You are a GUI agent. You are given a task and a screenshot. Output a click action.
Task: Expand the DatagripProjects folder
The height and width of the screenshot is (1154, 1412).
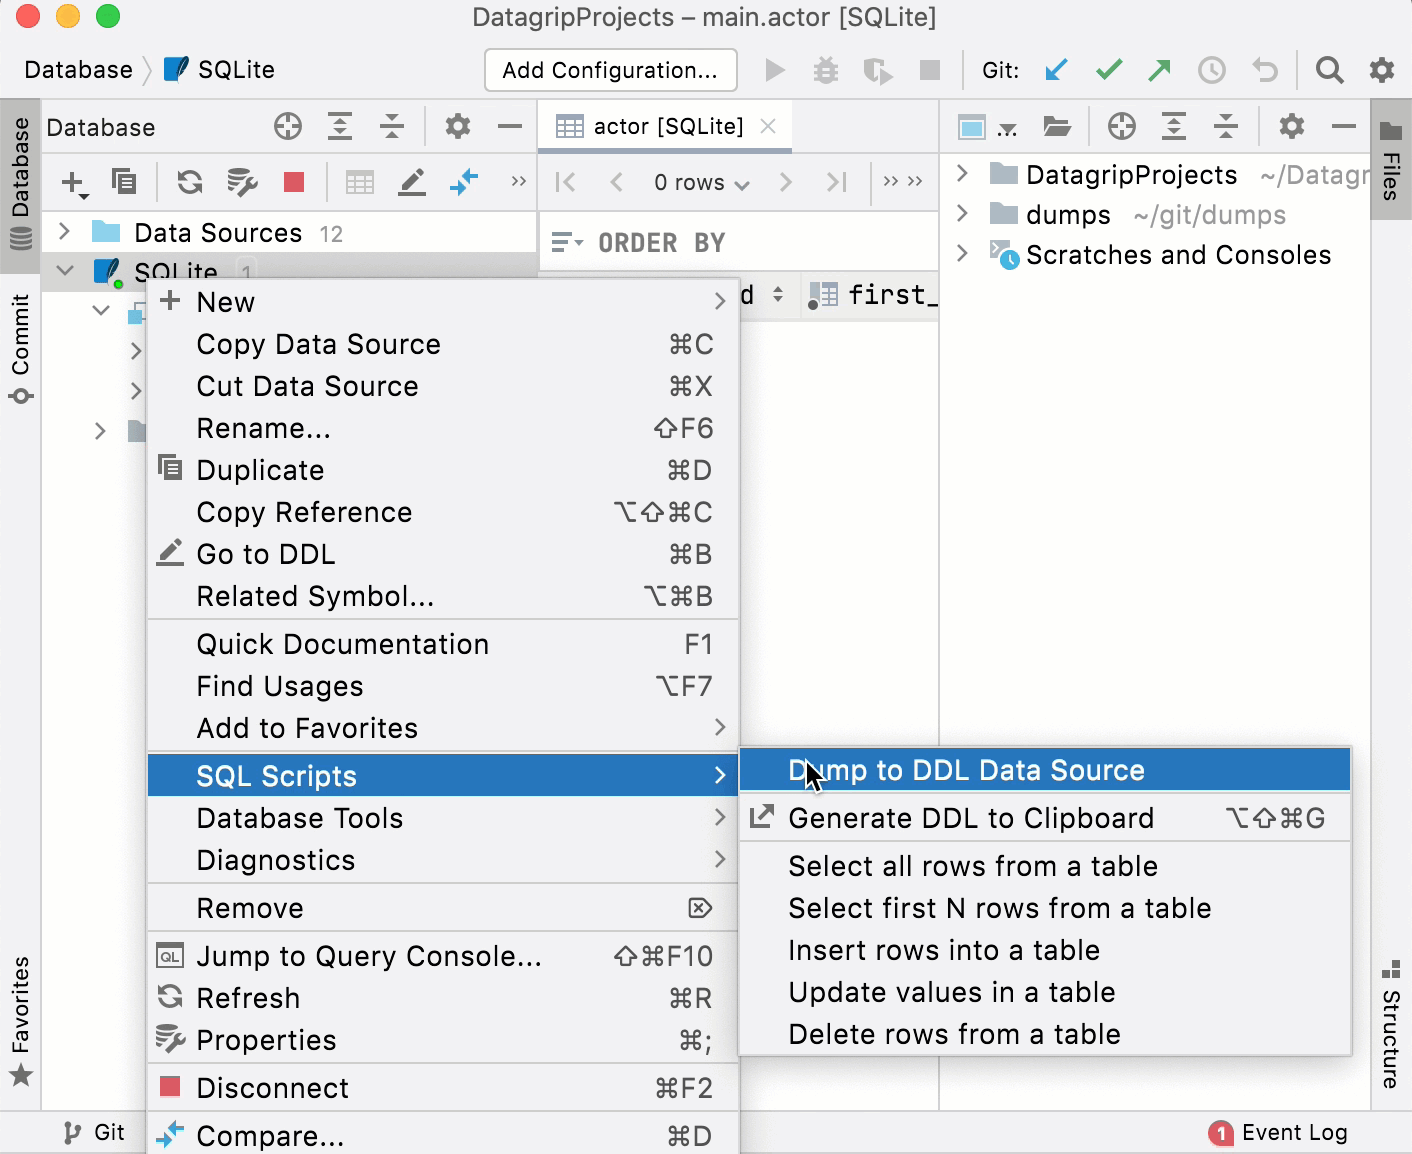(963, 174)
